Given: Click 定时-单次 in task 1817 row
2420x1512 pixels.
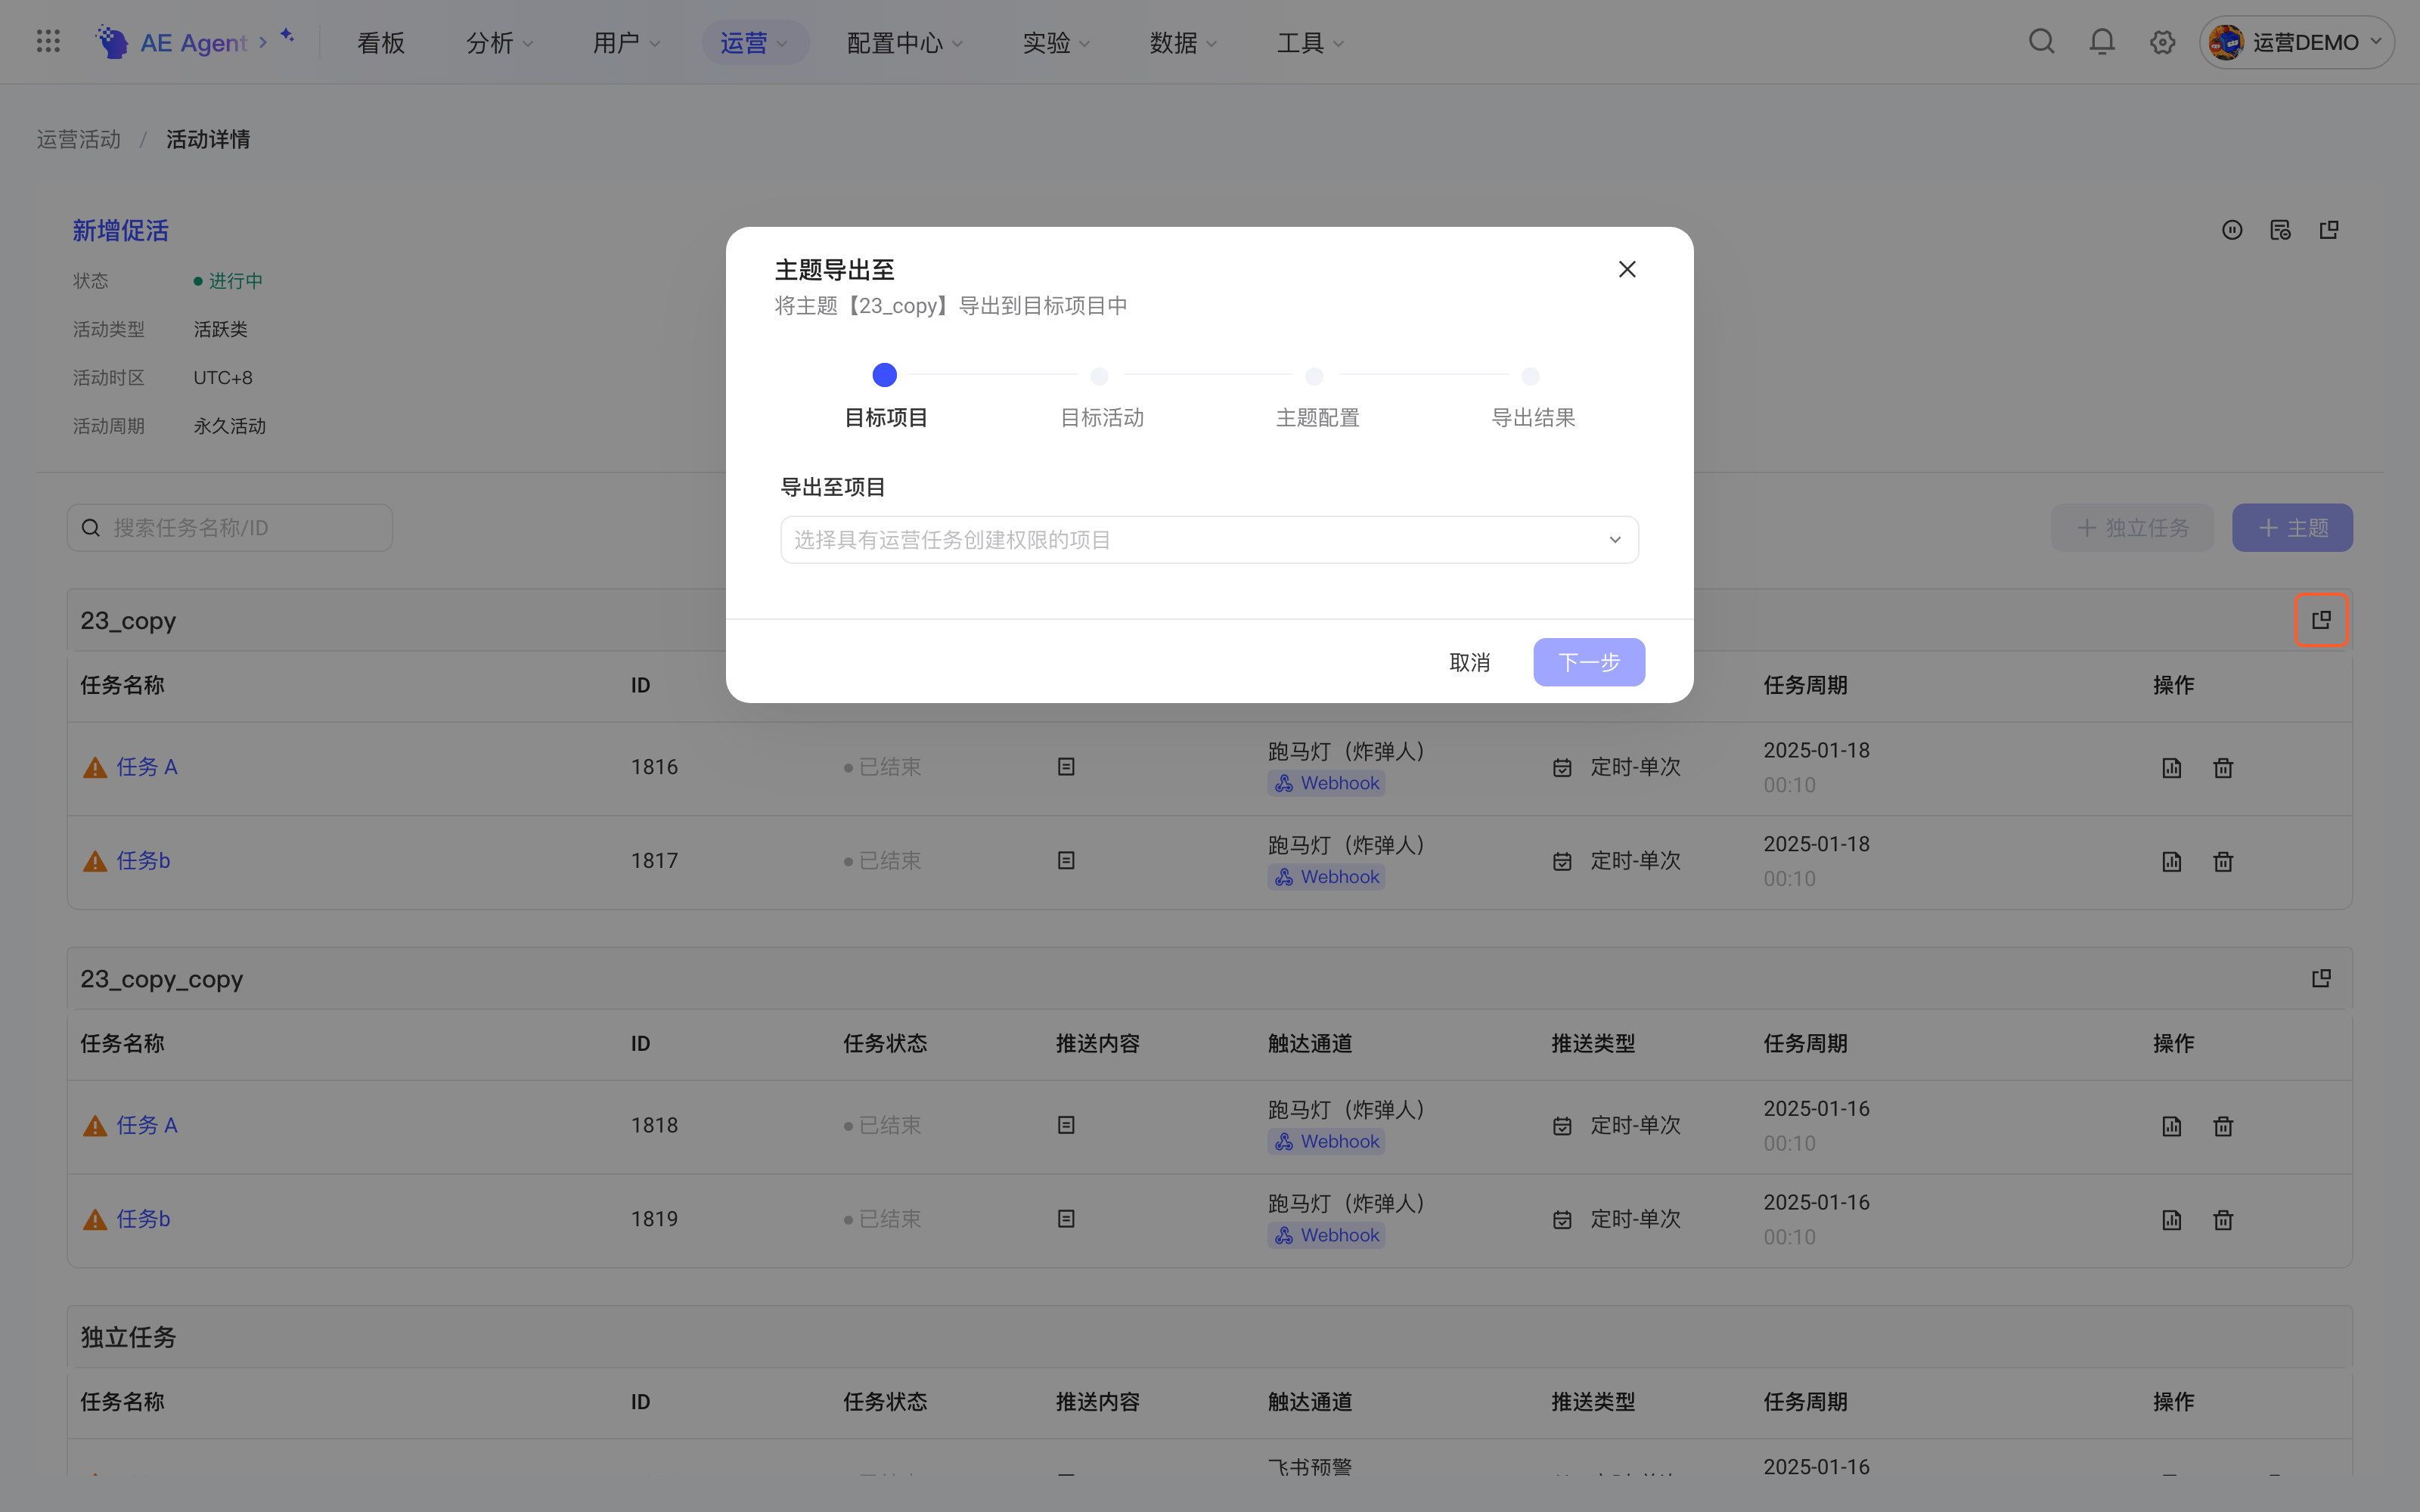Looking at the screenshot, I should [1635, 860].
